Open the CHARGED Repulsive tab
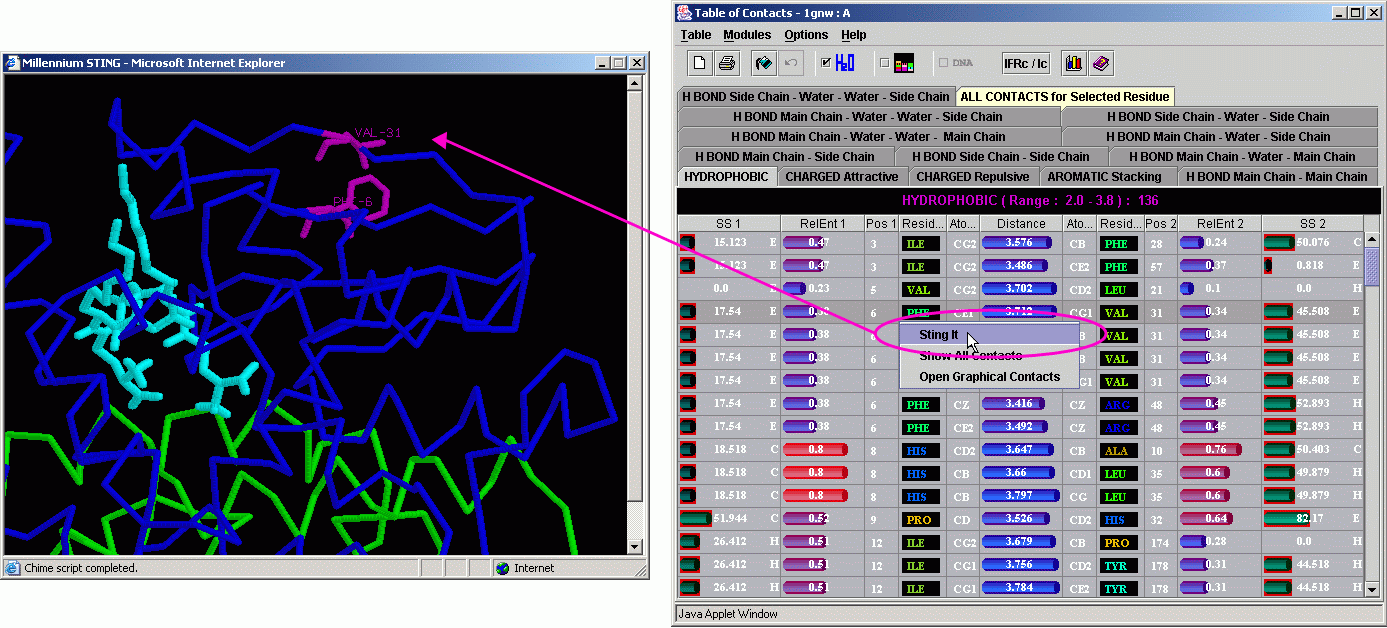1387x628 pixels. (x=973, y=177)
